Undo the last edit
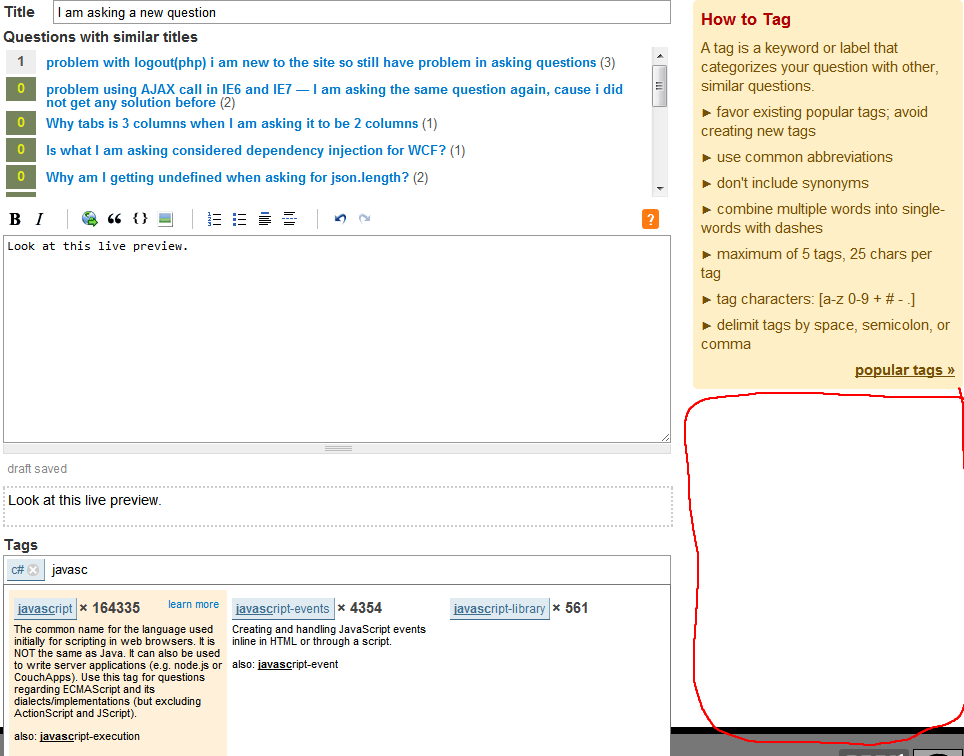Viewport: 964px width, 756px height. coord(340,219)
